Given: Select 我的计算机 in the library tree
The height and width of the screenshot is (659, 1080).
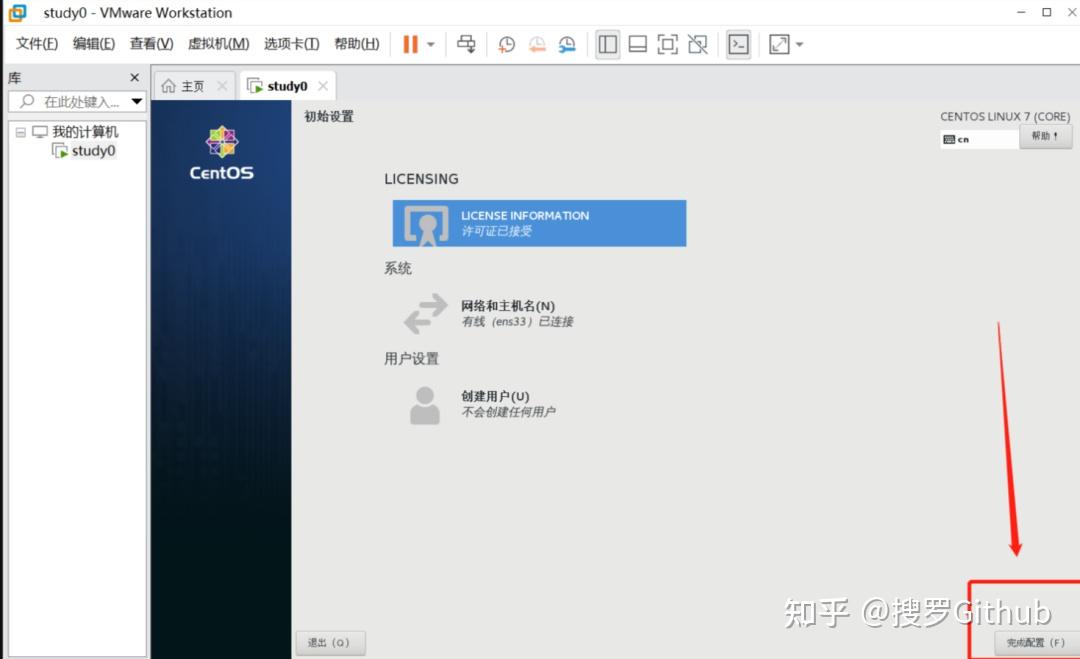Looking at the screenshot, I should (85, 132).
